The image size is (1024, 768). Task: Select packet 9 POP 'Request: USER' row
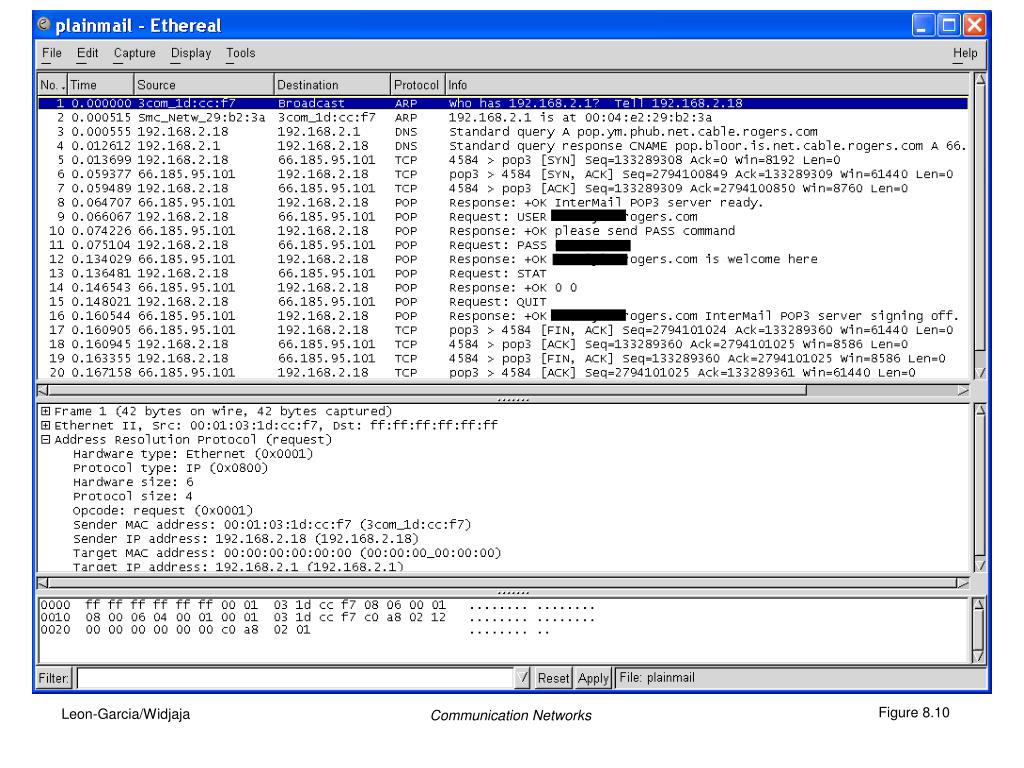point(503,217)
